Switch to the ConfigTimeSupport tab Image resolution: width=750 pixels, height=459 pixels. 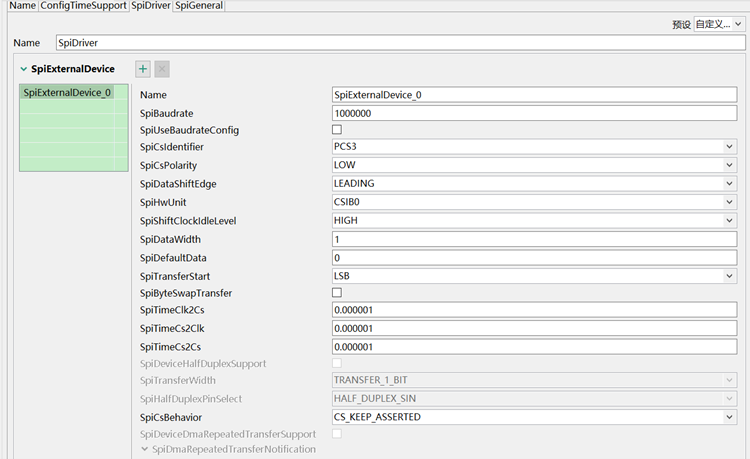click(84, 6)
